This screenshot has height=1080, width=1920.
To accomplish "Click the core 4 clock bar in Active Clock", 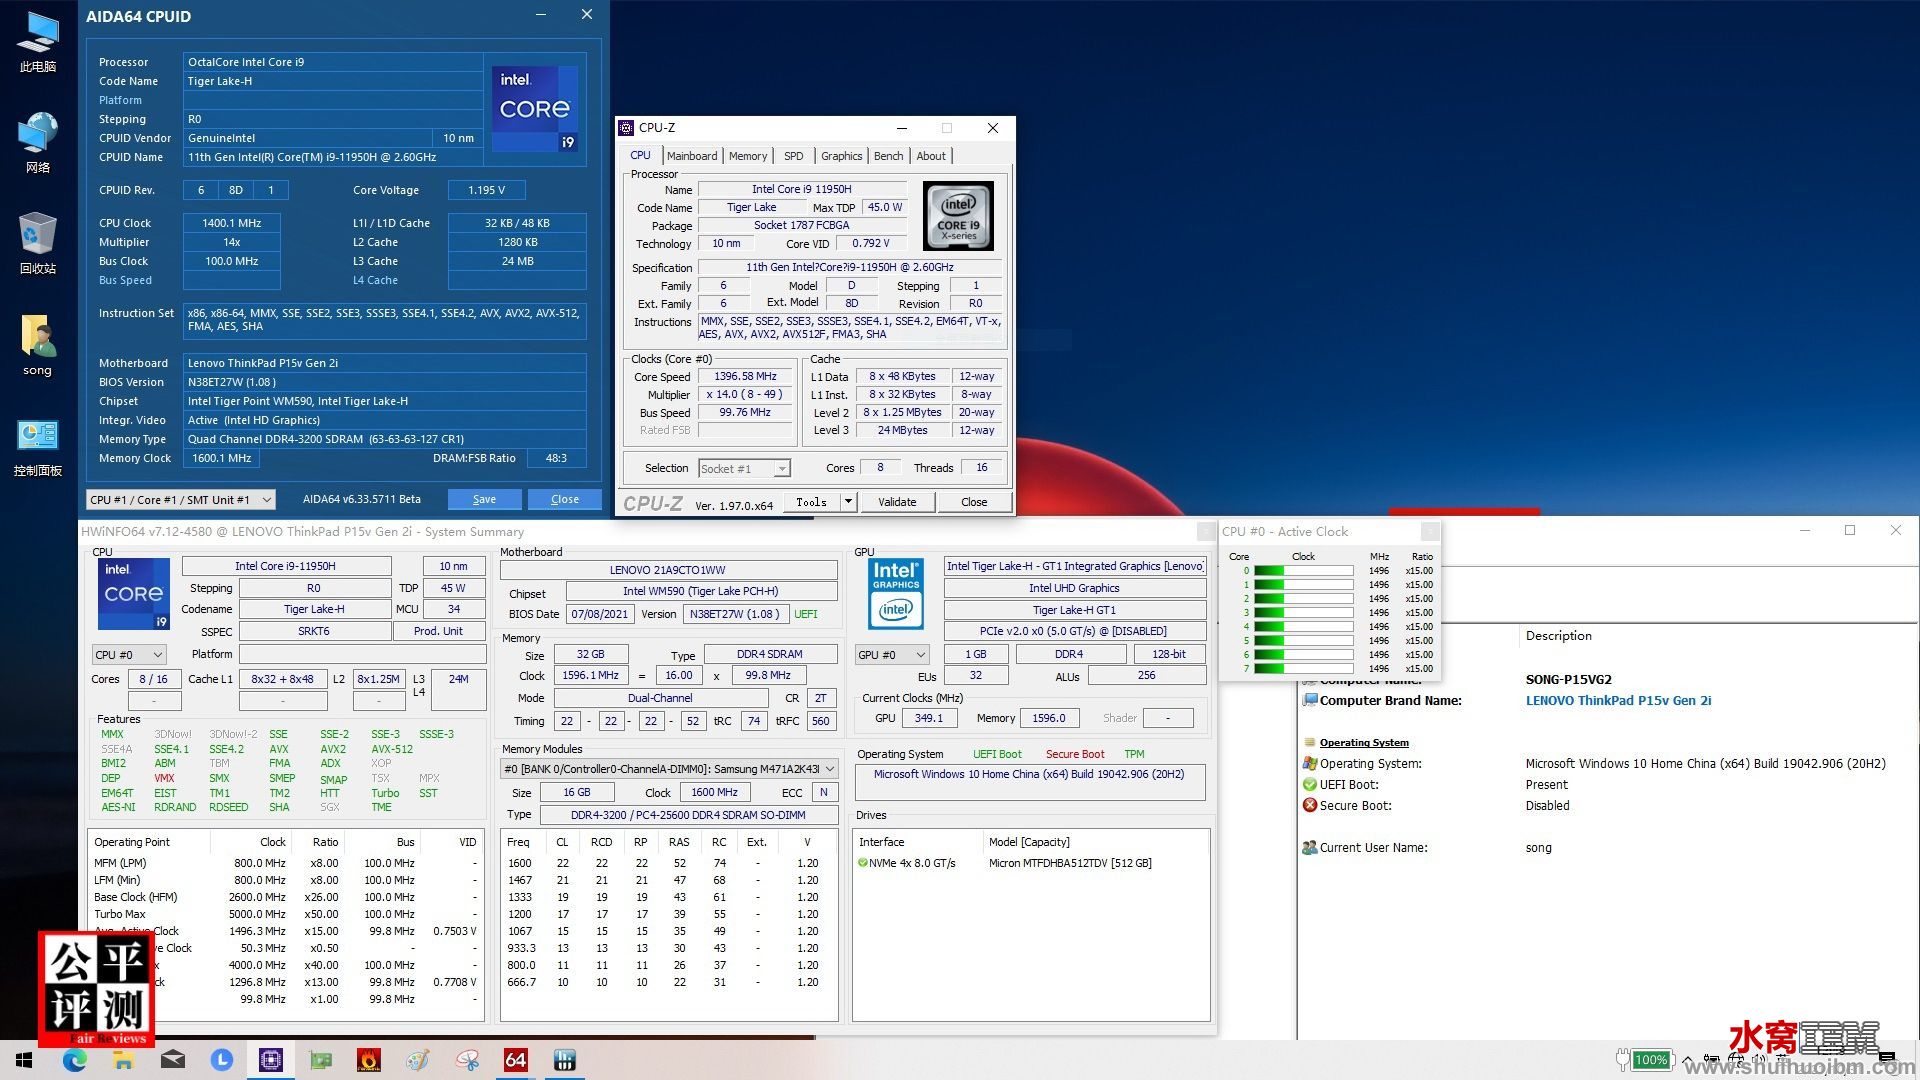I will (1303, 627).
